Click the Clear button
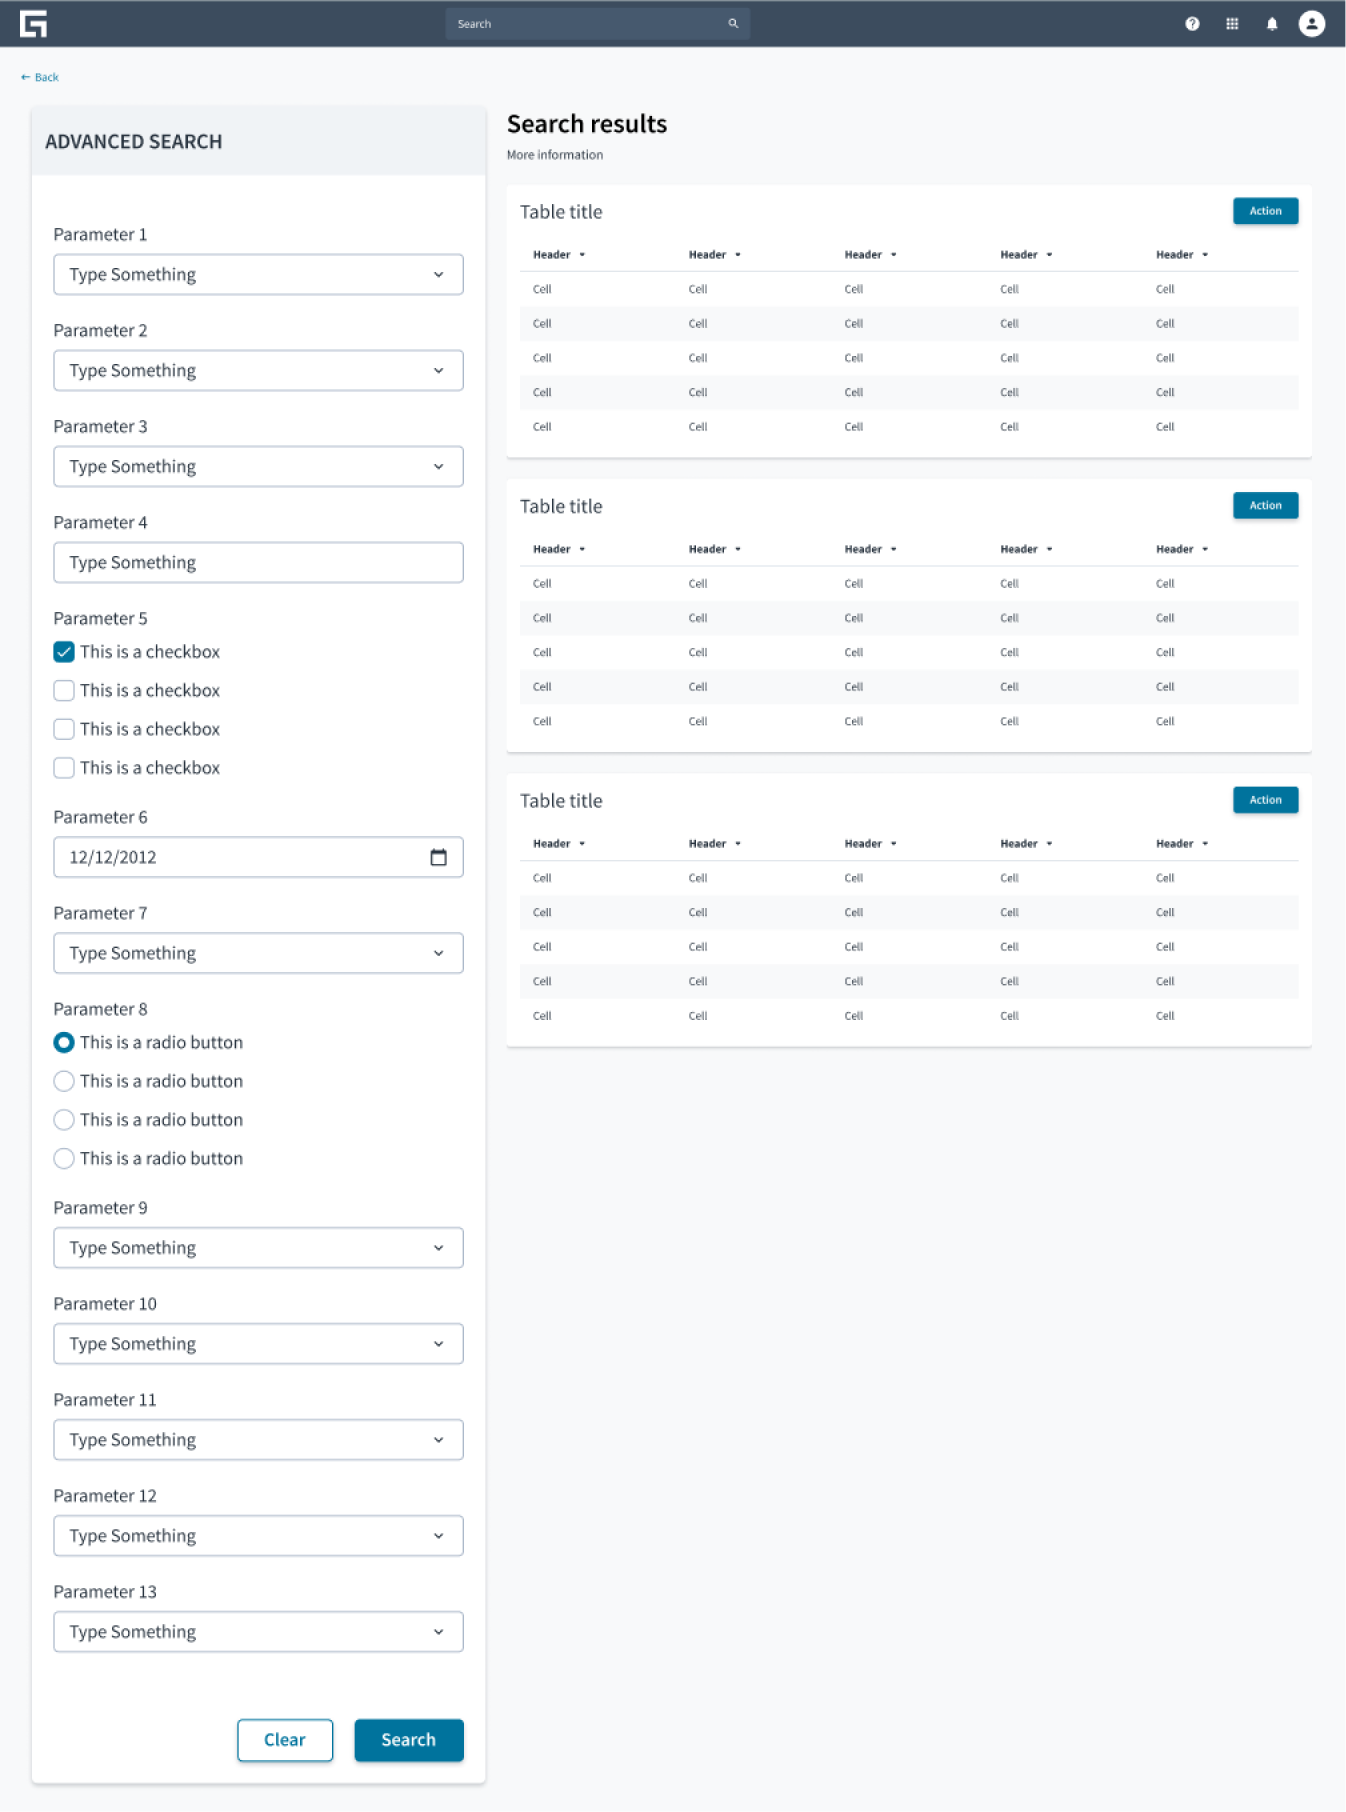Image resolution: width=1346 pixels, height=1812 pixels. [x=285, y=1740]
